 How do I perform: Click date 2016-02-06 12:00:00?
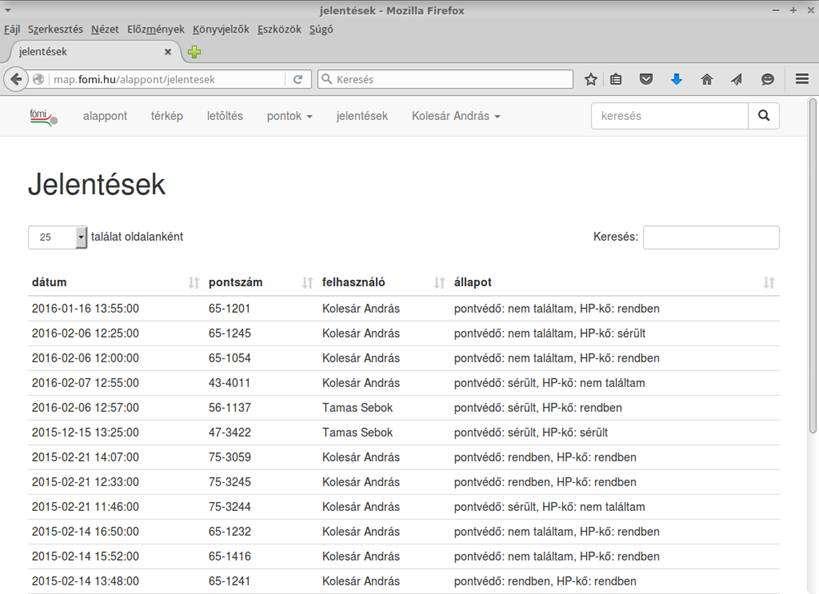(x=85, y=358)
